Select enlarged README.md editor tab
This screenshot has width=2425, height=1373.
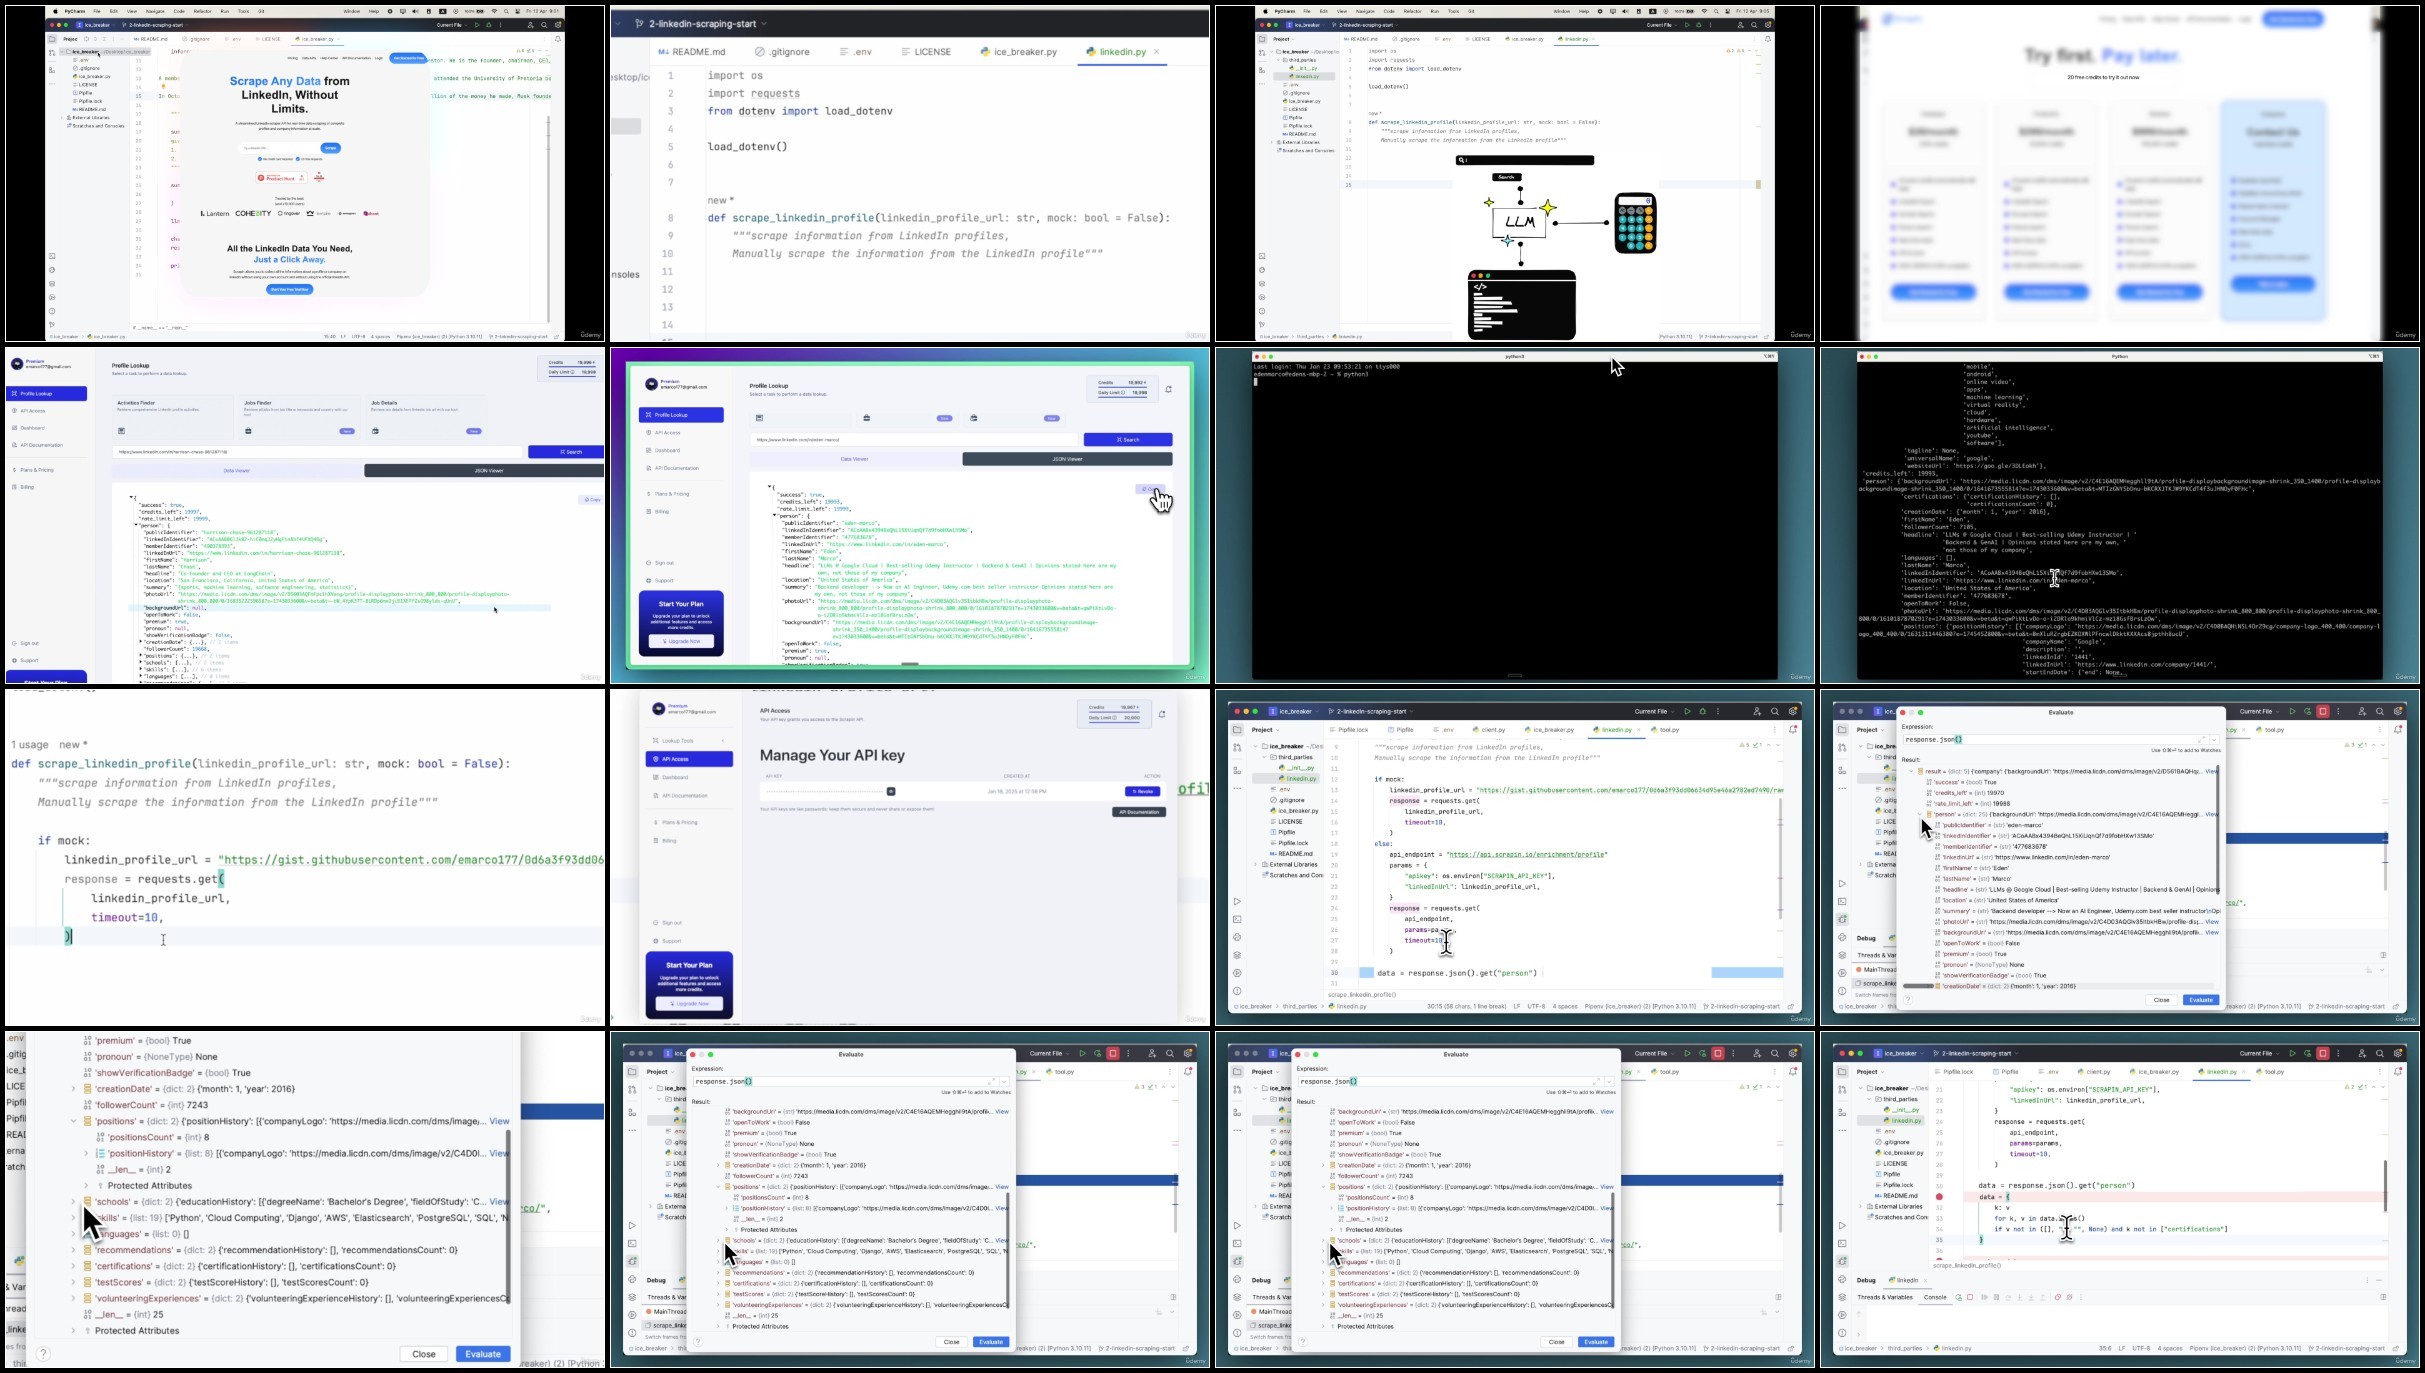(x=692, y=52)
